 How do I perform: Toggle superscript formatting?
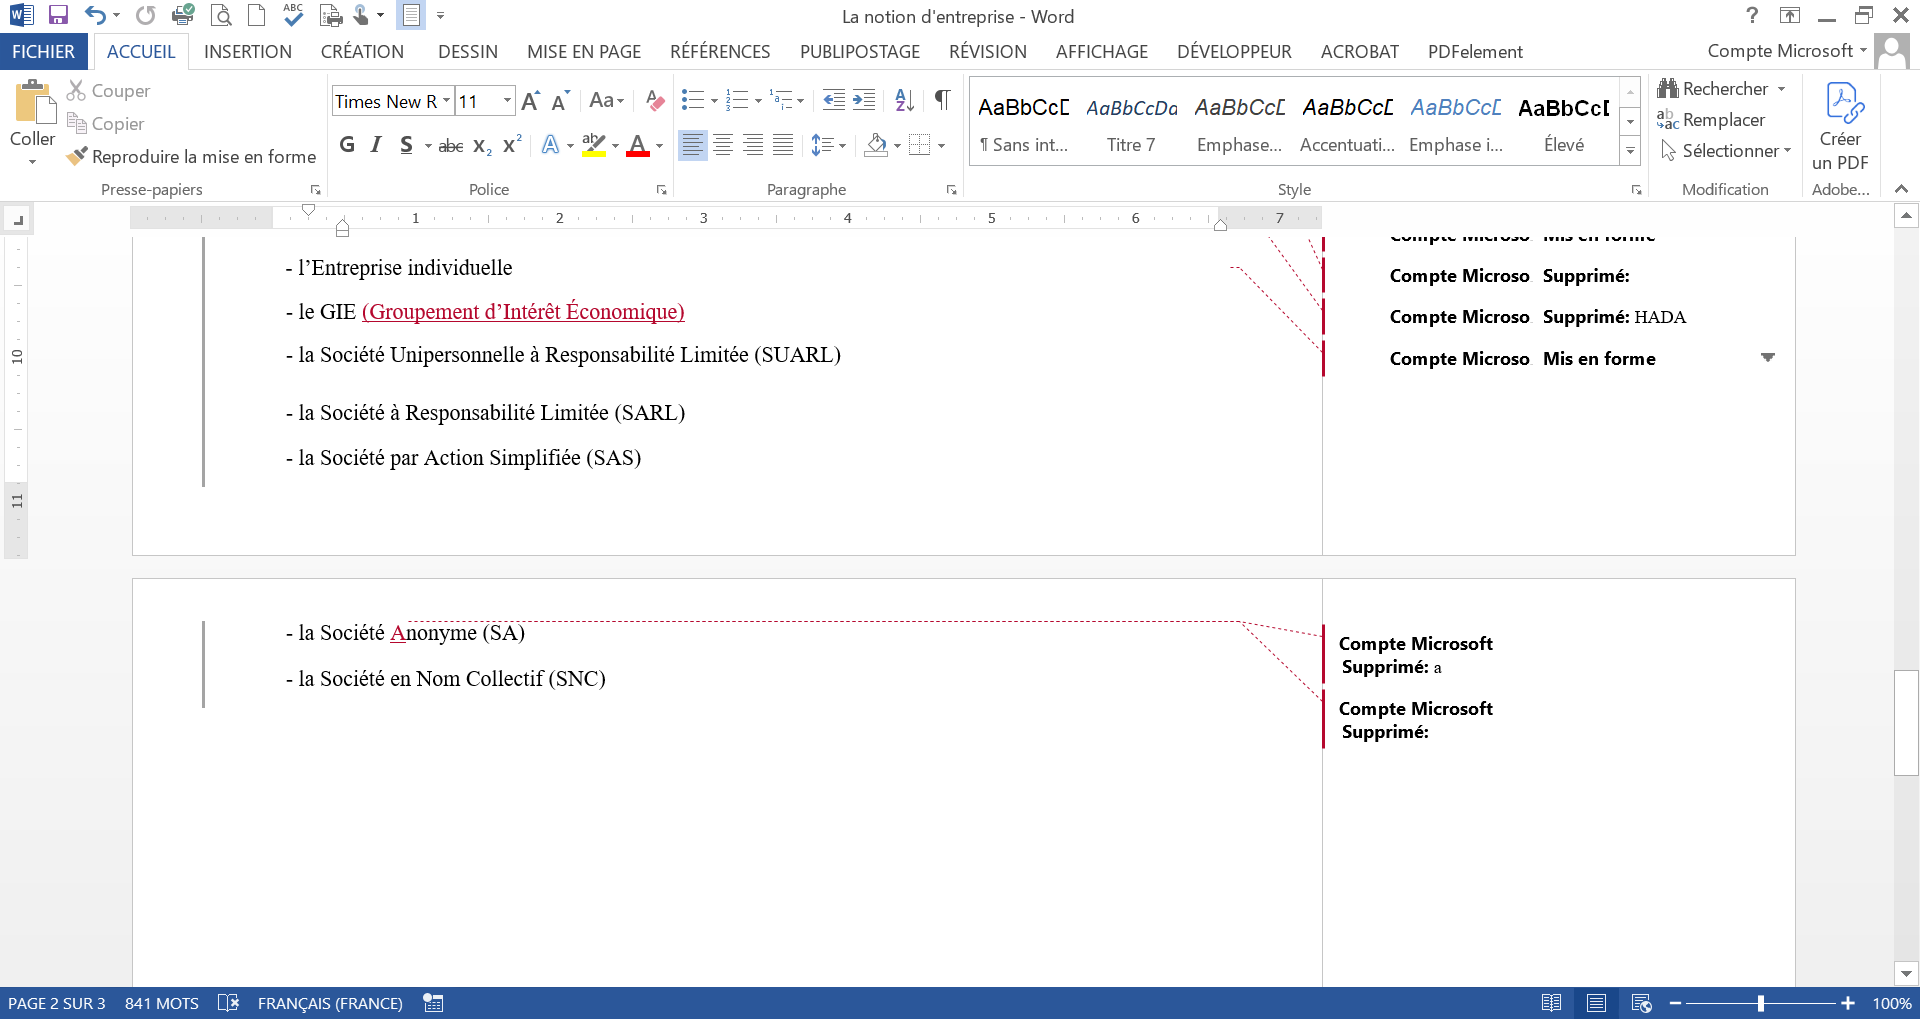click(x=512, y=145)
